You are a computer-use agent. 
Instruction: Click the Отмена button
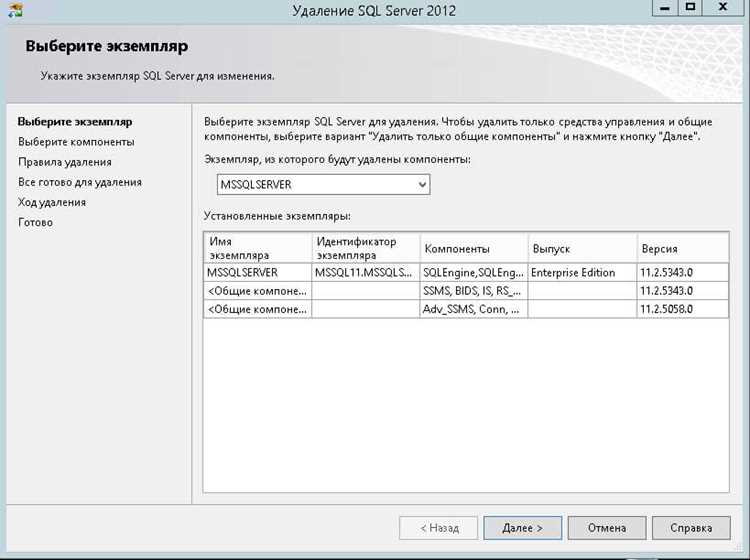point(607,528)
